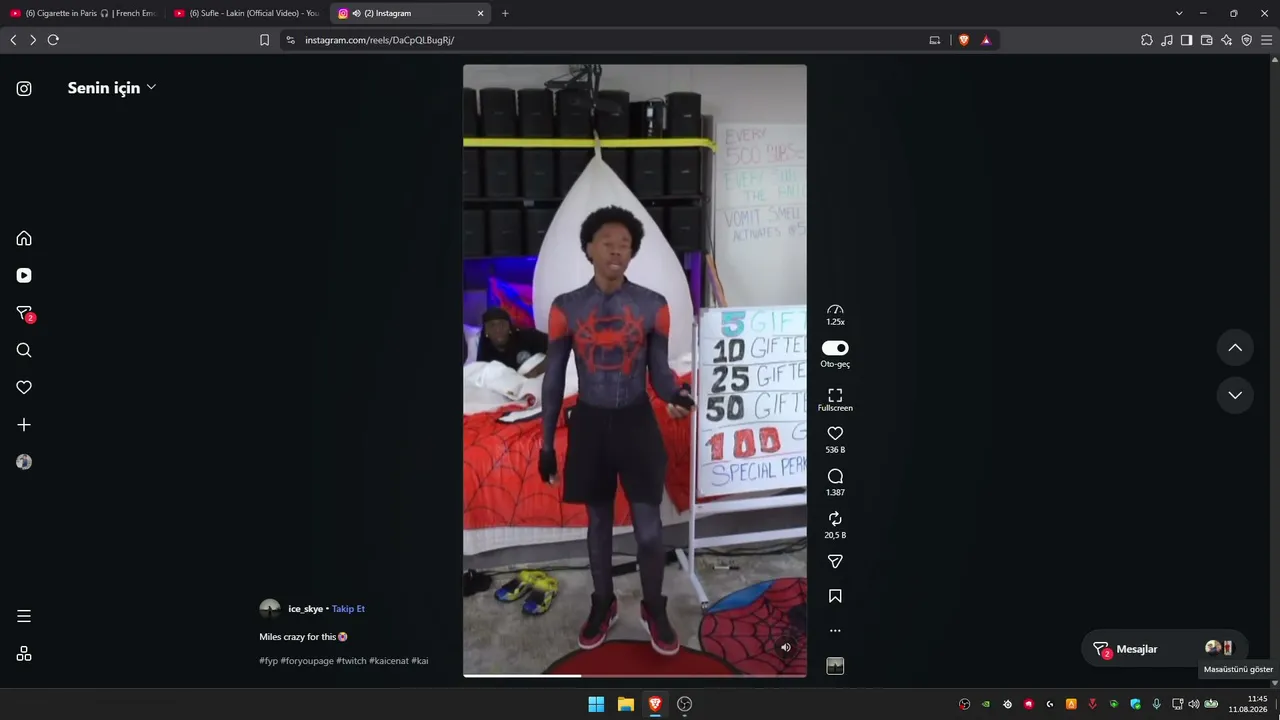Open the Instagram logo home link

(24, 88)
